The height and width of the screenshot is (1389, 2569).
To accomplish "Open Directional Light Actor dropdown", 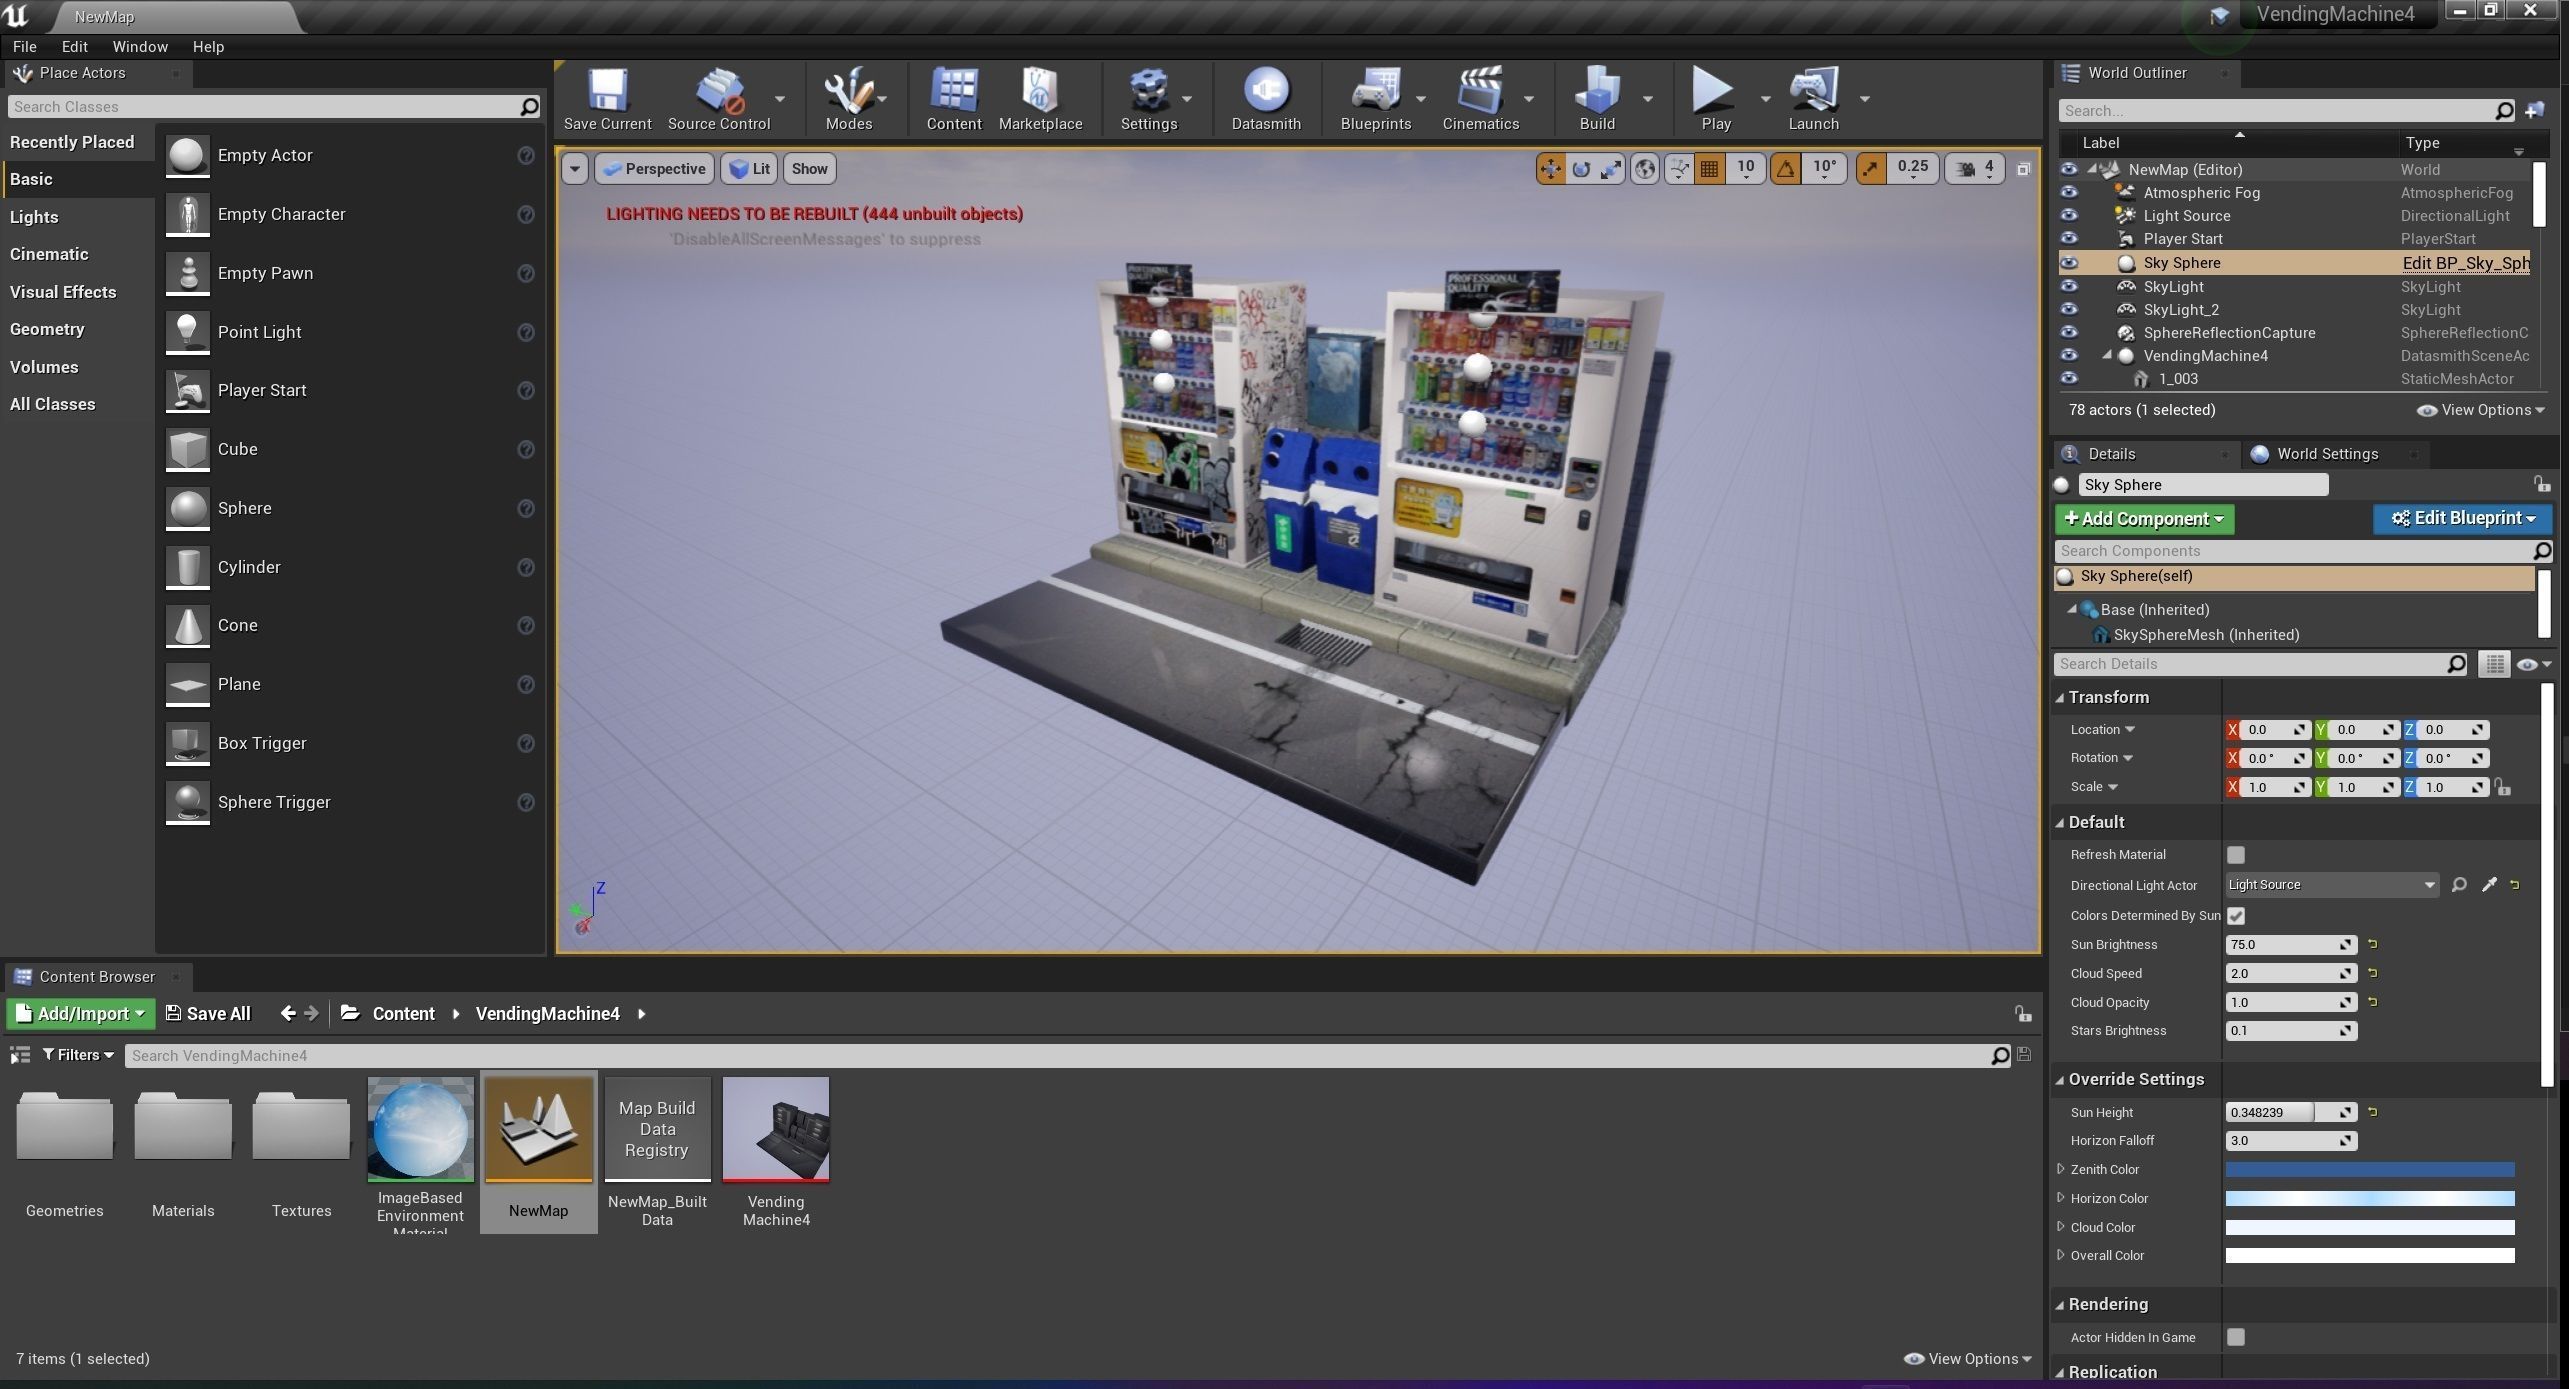I will click(2332, 885).
